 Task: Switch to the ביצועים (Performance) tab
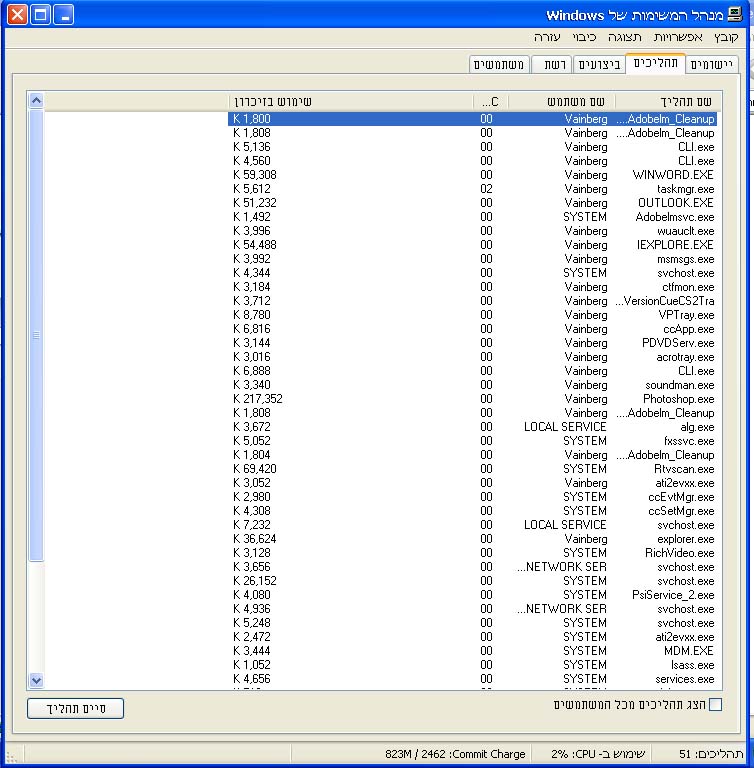(599, 64)
